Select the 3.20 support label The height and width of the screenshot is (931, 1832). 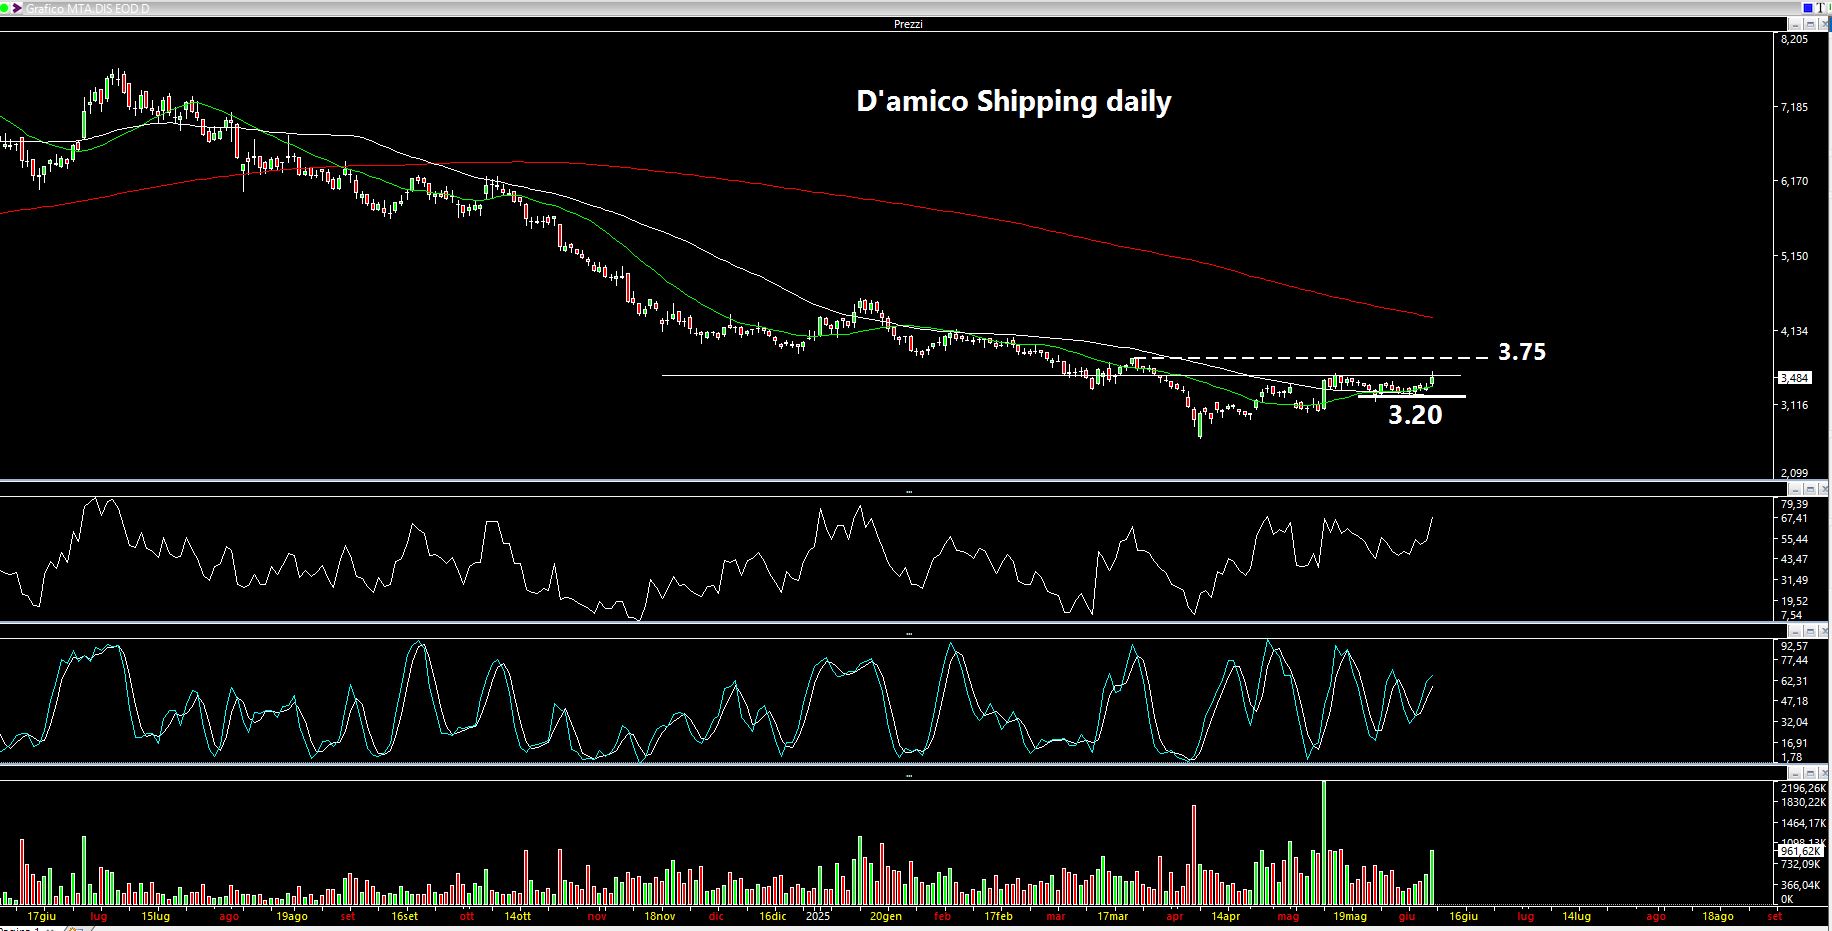1415,414
